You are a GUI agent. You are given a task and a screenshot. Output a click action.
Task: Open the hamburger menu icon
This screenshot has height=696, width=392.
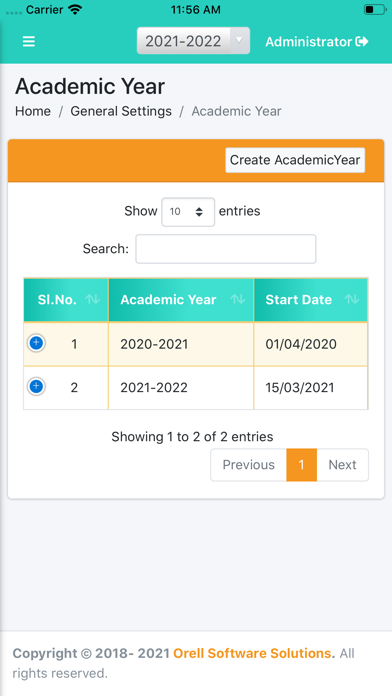(x=29, y=42)
